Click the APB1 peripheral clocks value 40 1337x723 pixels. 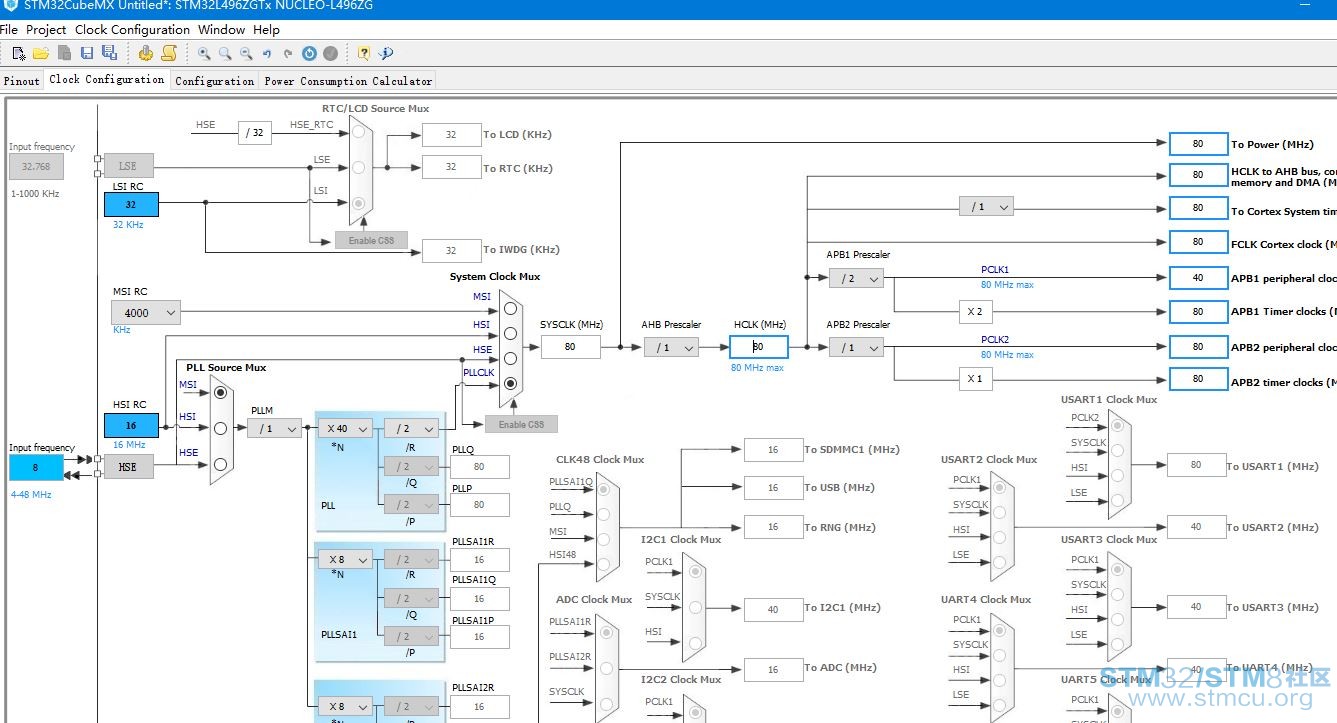tap(1198, 278)
